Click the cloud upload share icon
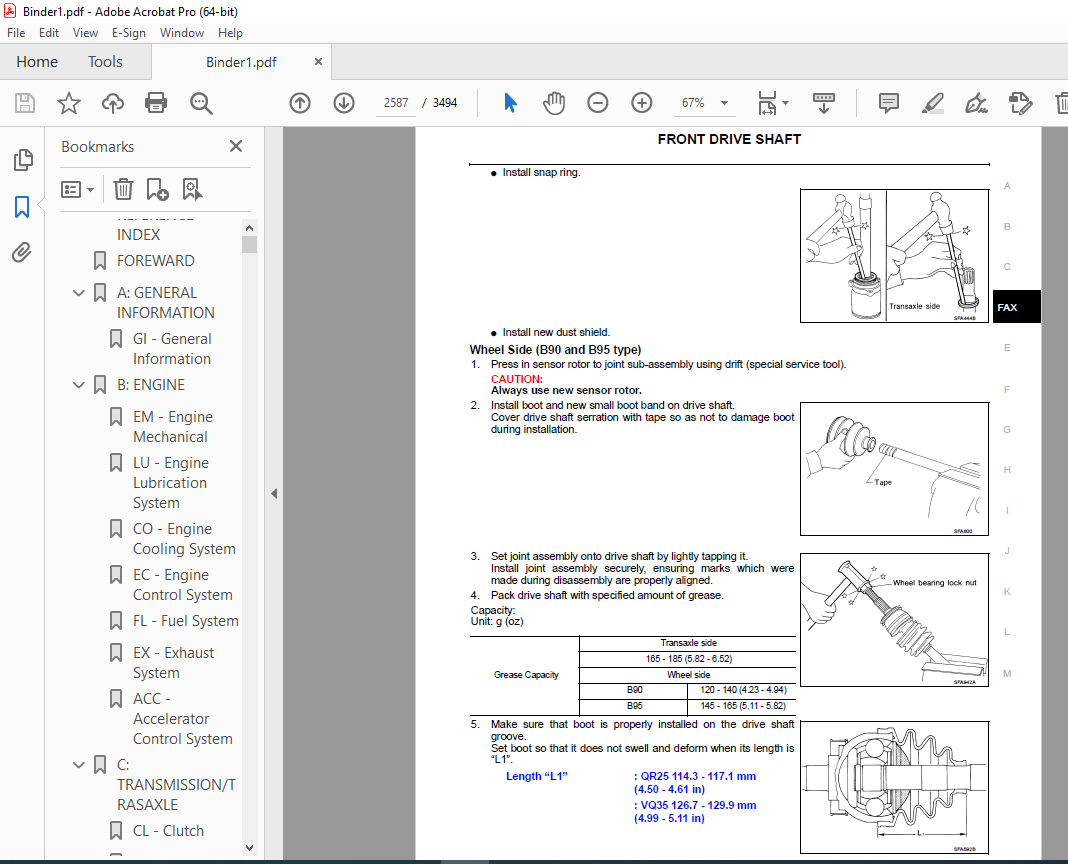Screen dimensions: 1068x864 point(112,103)
